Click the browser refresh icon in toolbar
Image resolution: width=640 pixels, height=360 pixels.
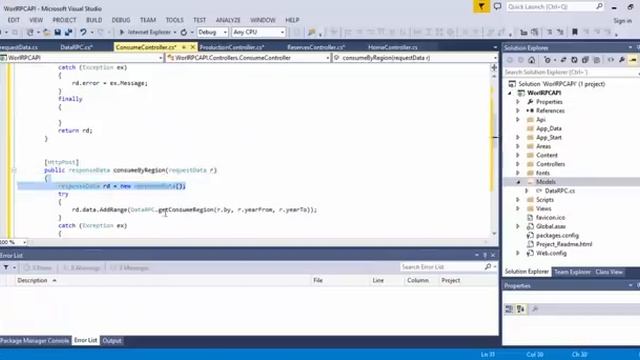point(184,32)
